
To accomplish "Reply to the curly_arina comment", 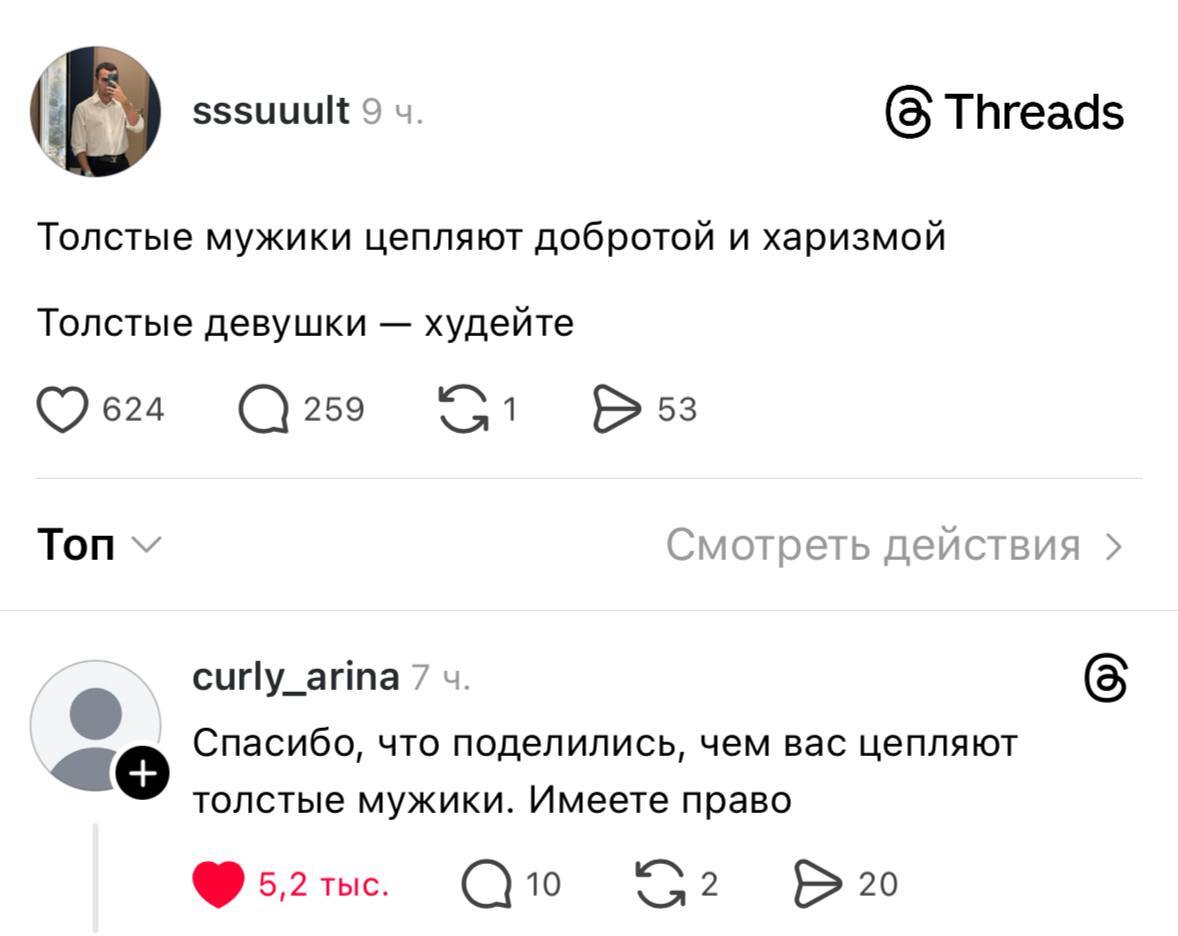I will pos(486,884).
